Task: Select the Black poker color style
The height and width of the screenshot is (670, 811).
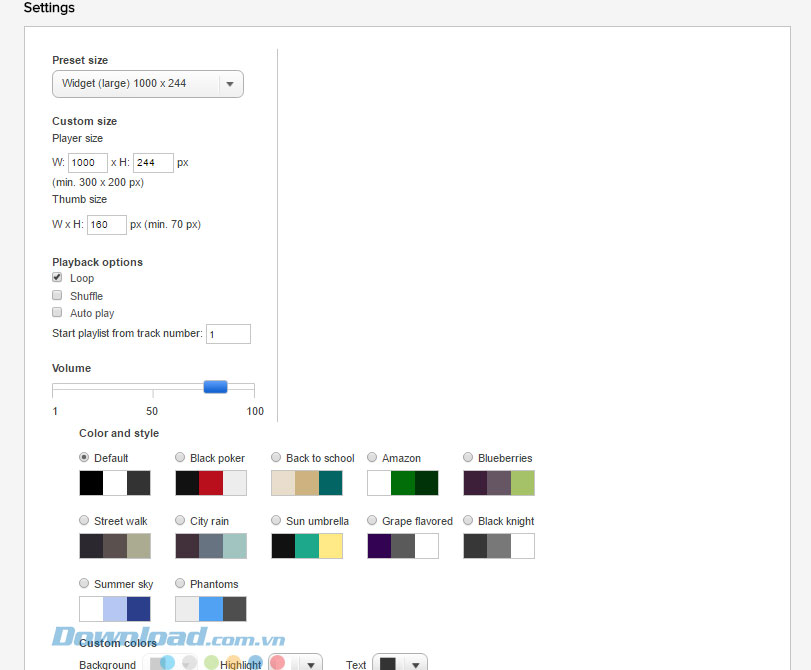Action: pyautogui.click(x=181, y=458)
